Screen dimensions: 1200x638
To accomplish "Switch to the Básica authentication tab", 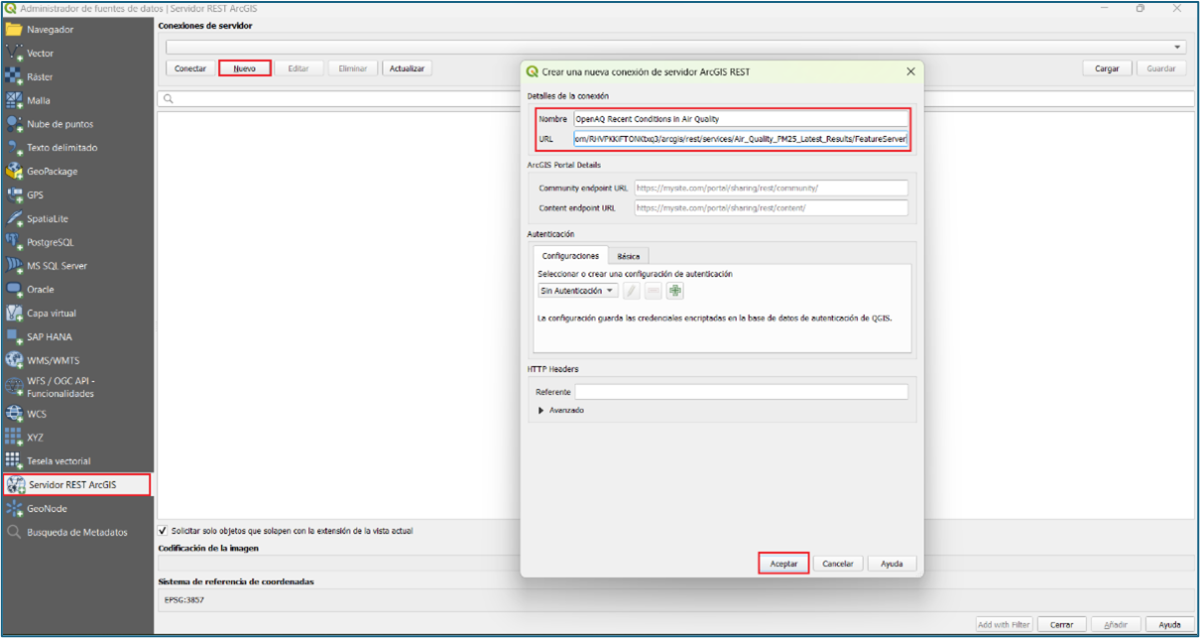I will [x=628, y=256].
